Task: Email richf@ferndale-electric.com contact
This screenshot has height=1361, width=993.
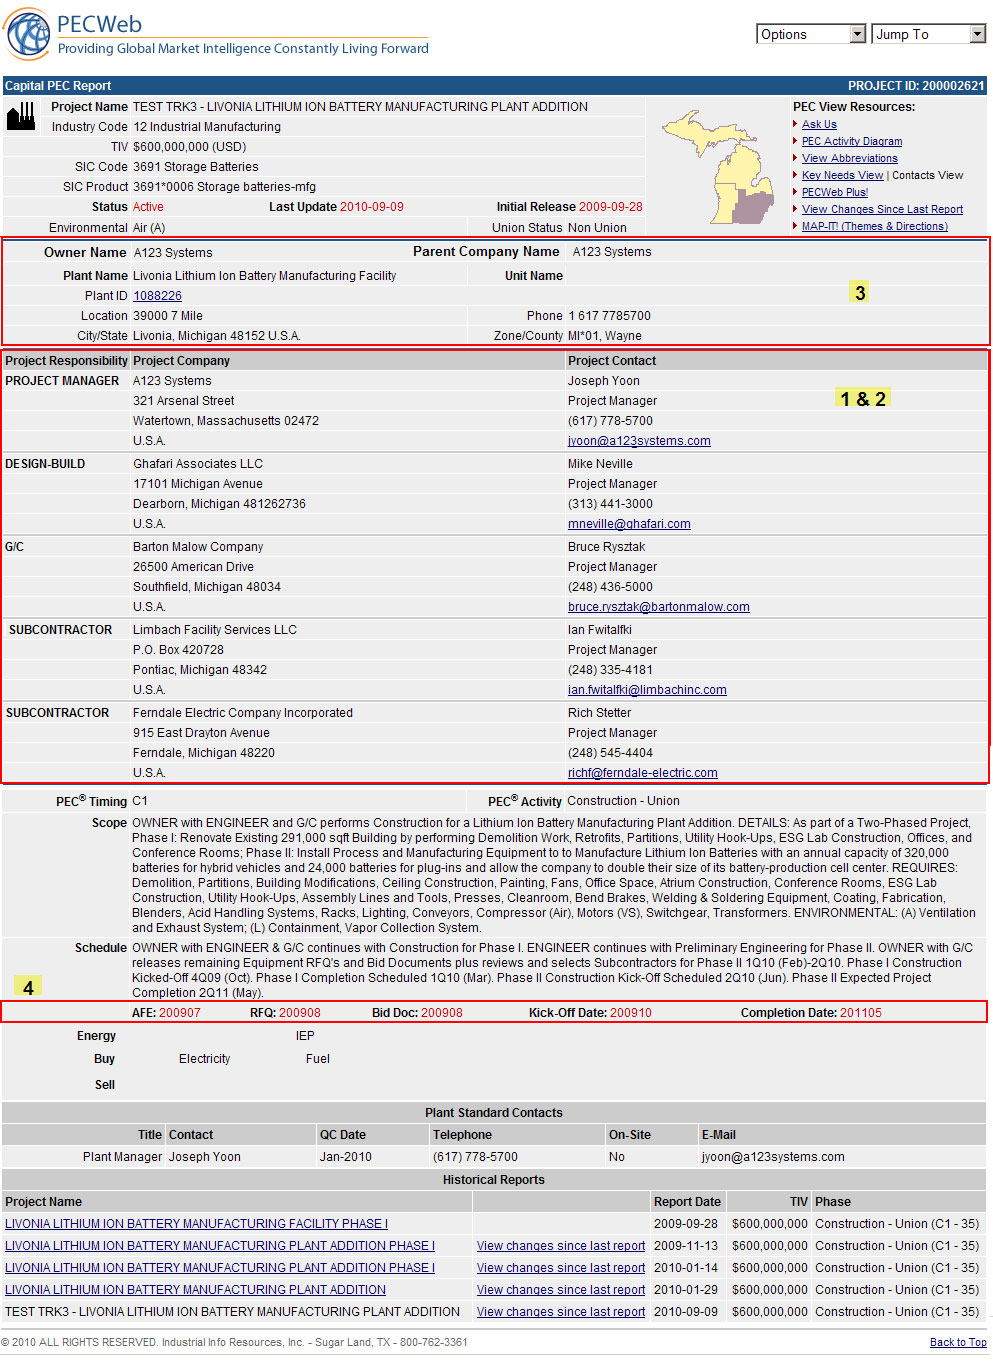Action: (642, 773)
